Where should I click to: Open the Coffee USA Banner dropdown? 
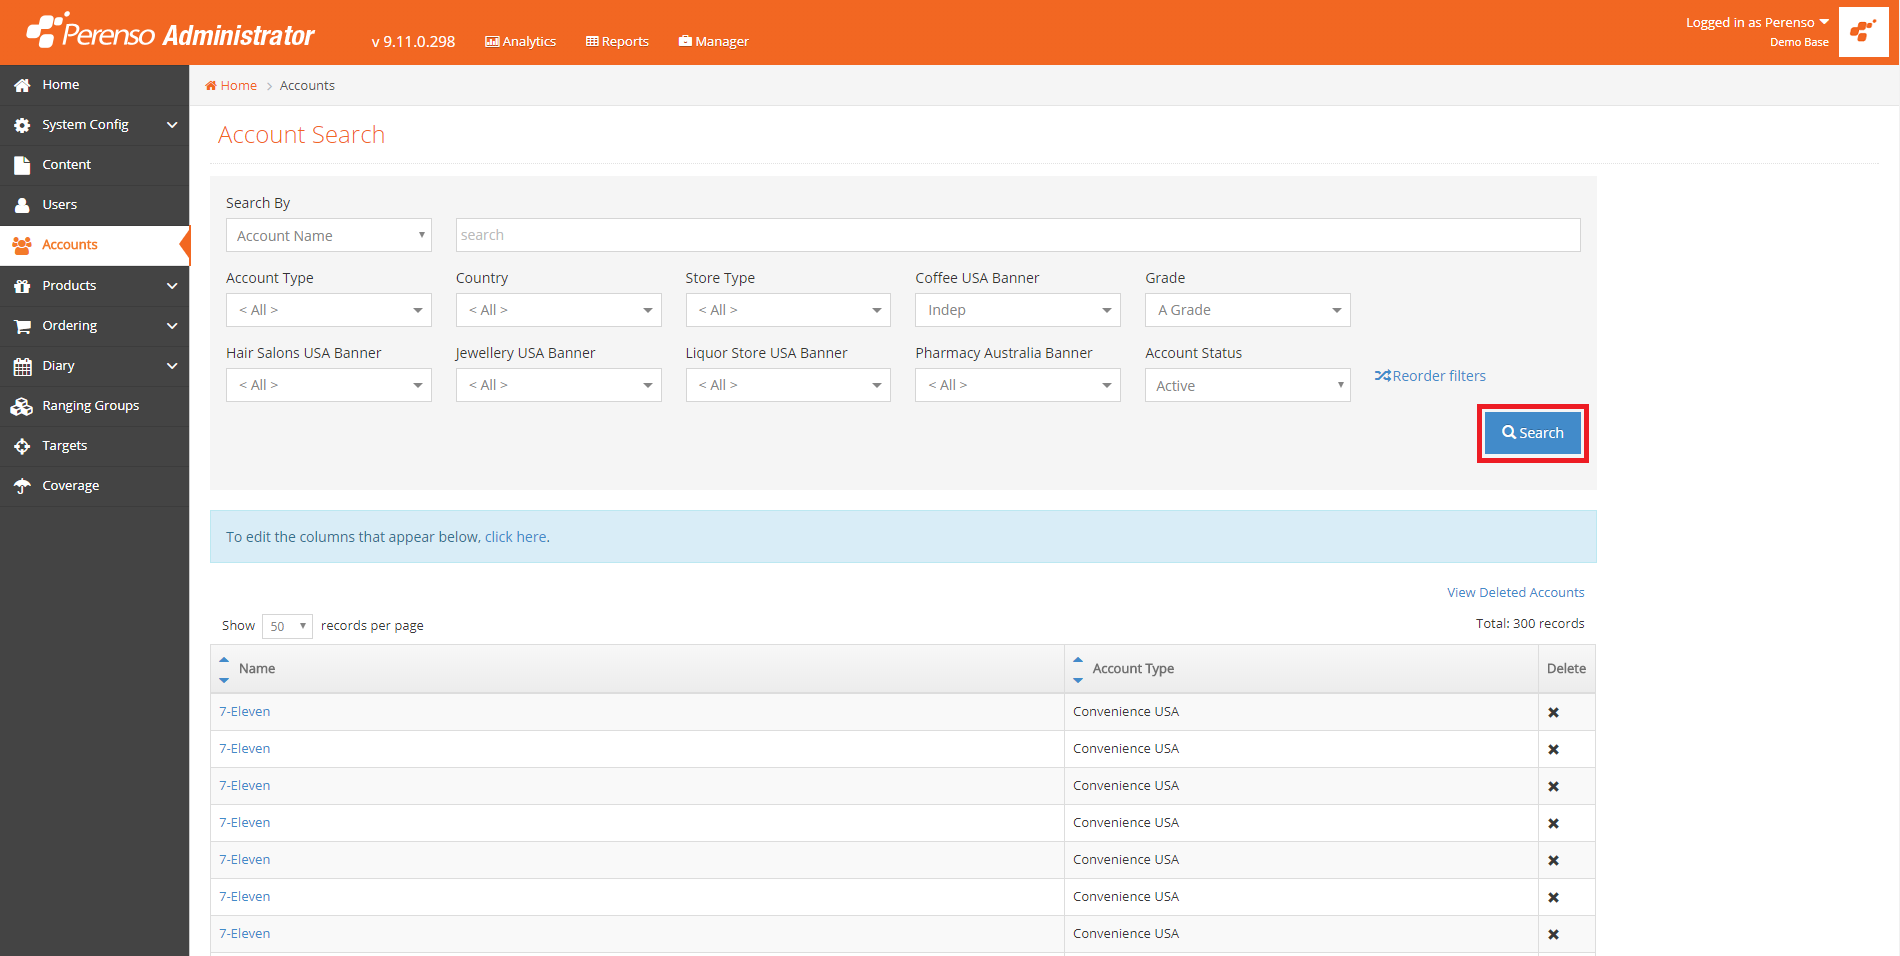coord(1018,310)
